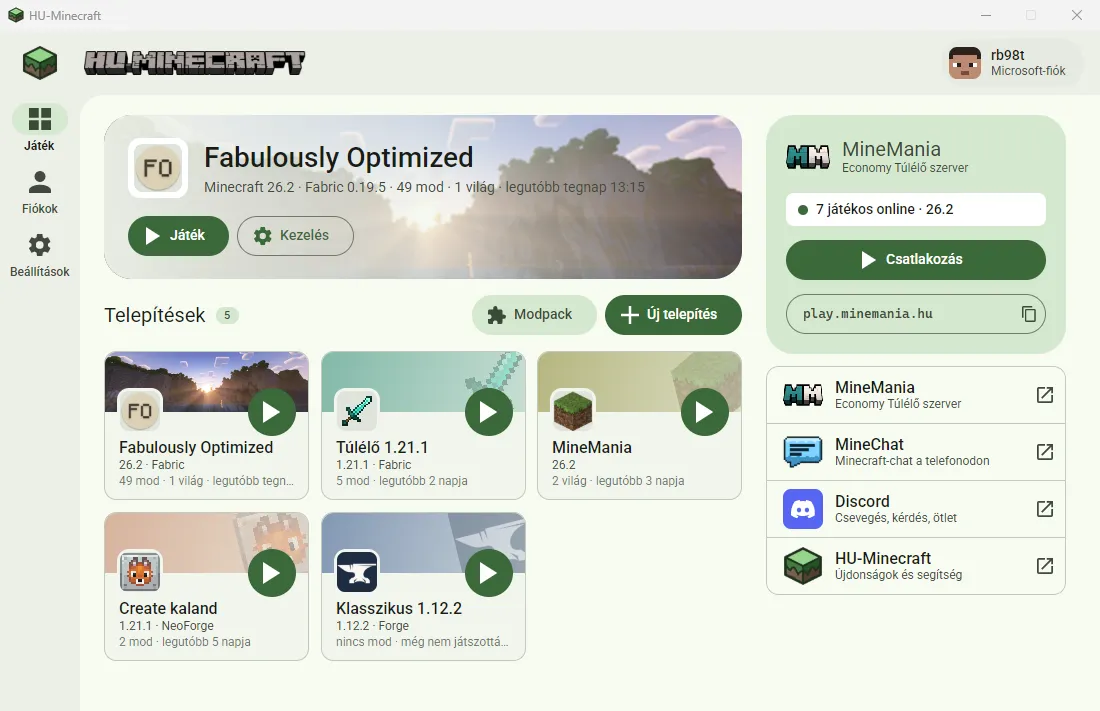Viewport: 1100px width, 711px height.
Task: Click the external-link icon on the HU-Minecraft row
Action: tap(1045, 566)
